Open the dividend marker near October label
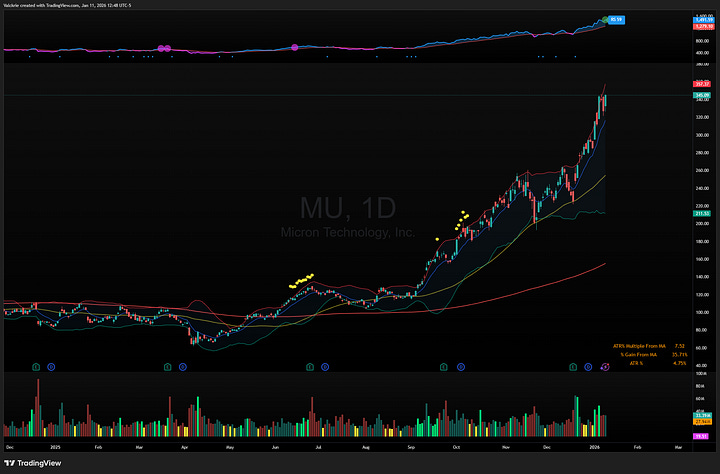 tap(461, 367)
